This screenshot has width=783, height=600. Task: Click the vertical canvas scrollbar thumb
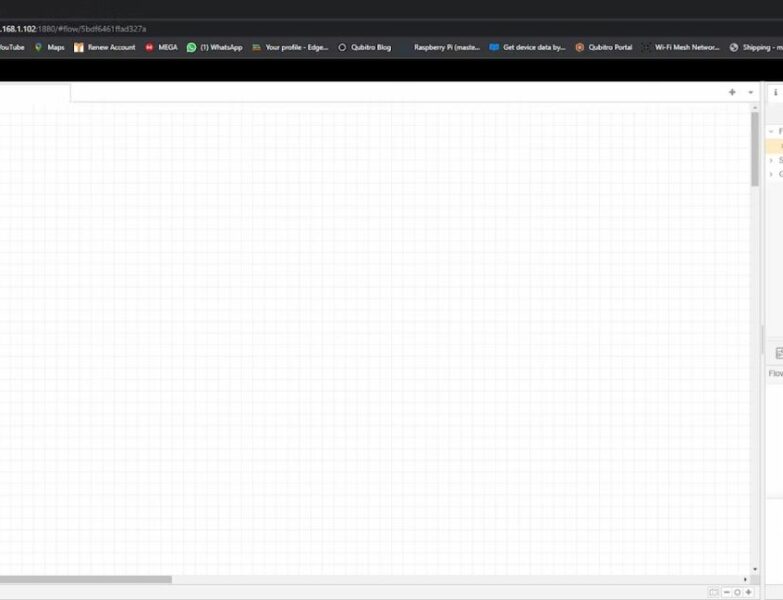click(x=755, y=148)
